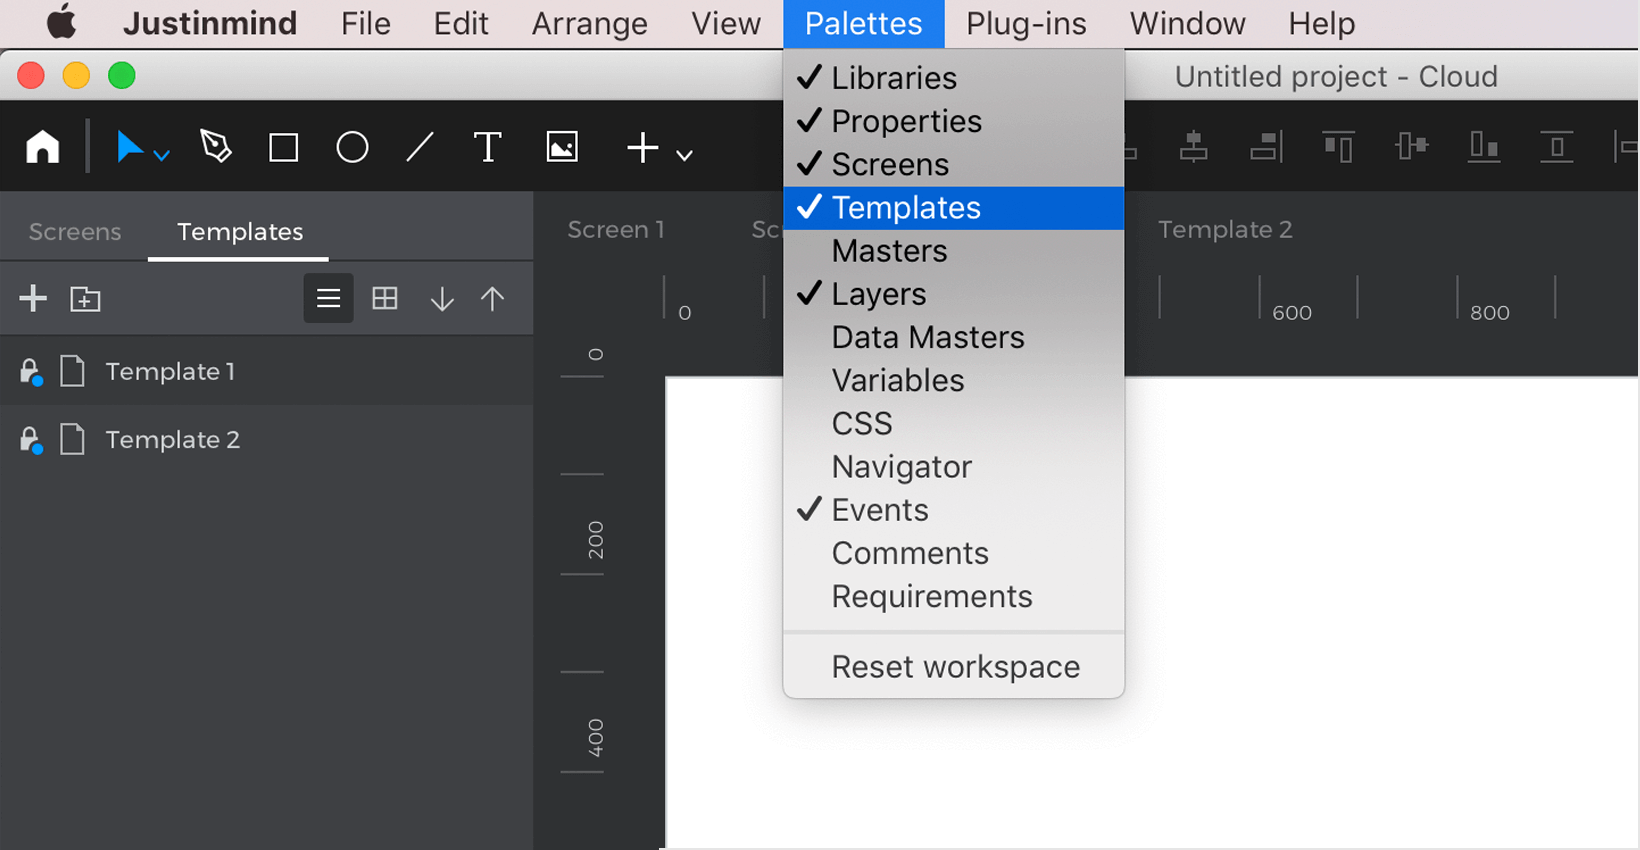Move template up with arrow icon
The image size is (1640, 850).
click(492, 299)
